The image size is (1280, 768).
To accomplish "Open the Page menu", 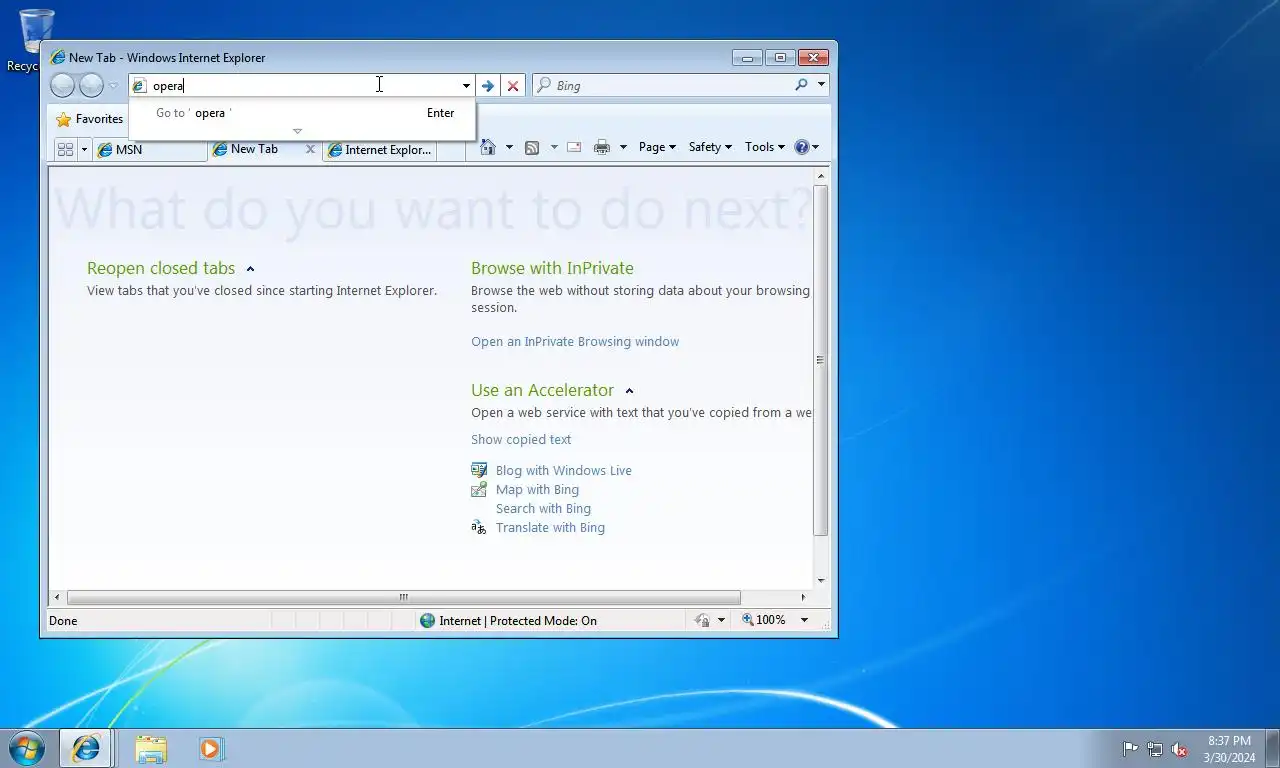I will 657,147.
